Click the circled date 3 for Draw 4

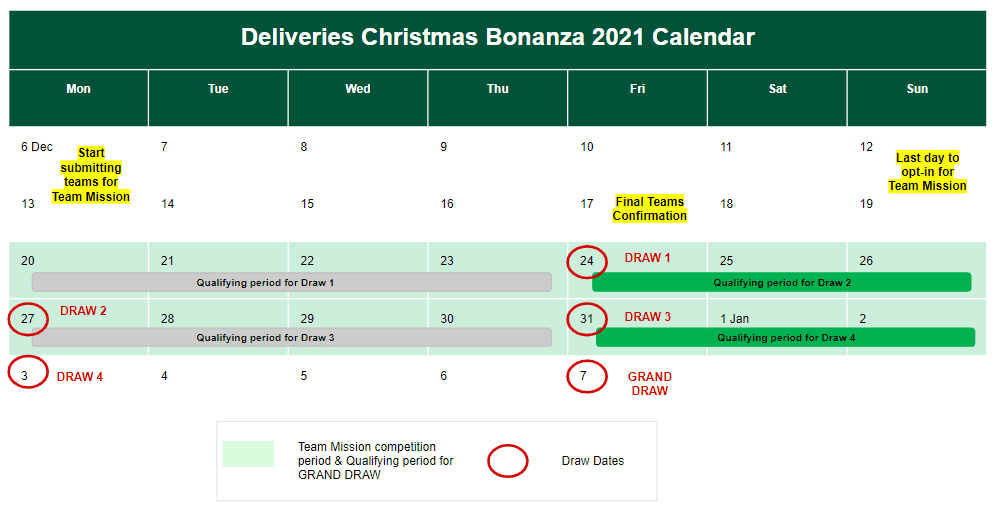coord(28,372)
